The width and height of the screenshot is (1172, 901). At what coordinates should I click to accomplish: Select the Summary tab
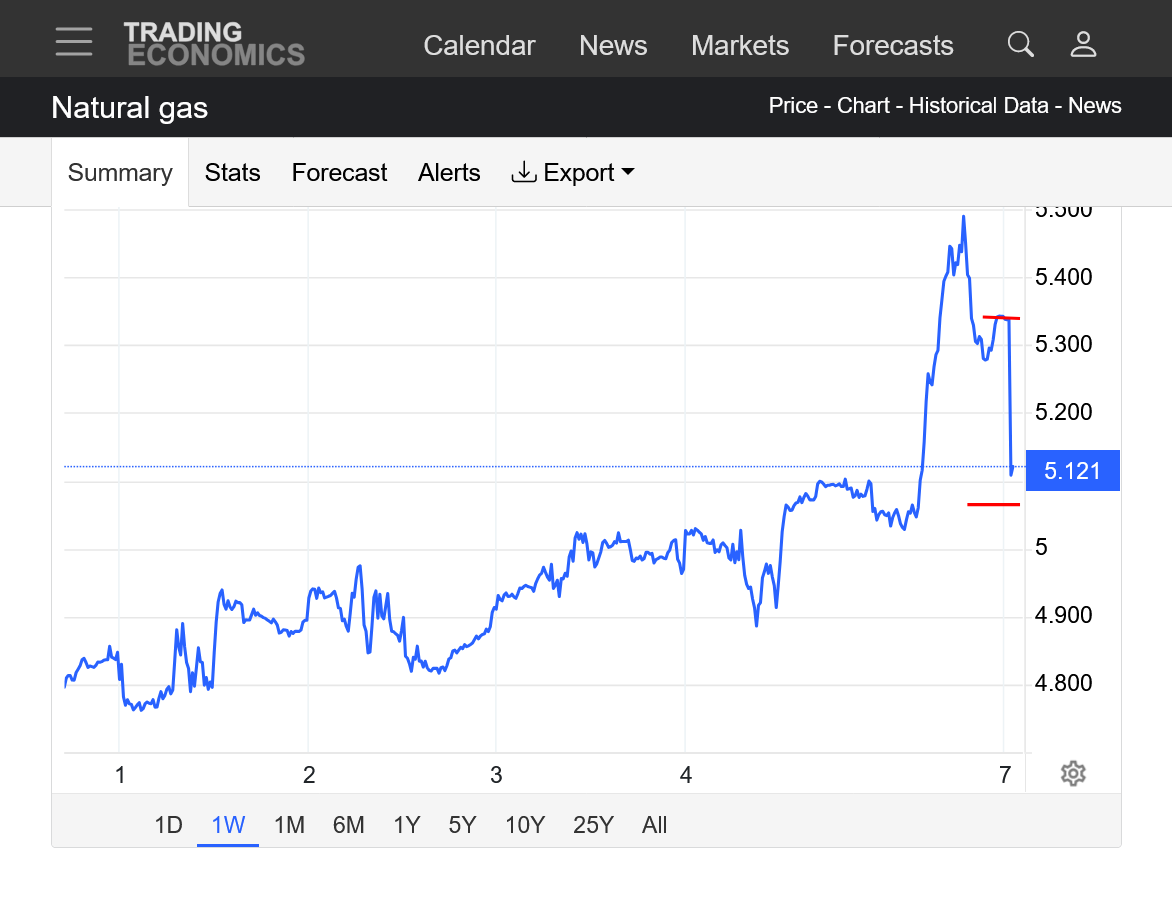(120, 173)
